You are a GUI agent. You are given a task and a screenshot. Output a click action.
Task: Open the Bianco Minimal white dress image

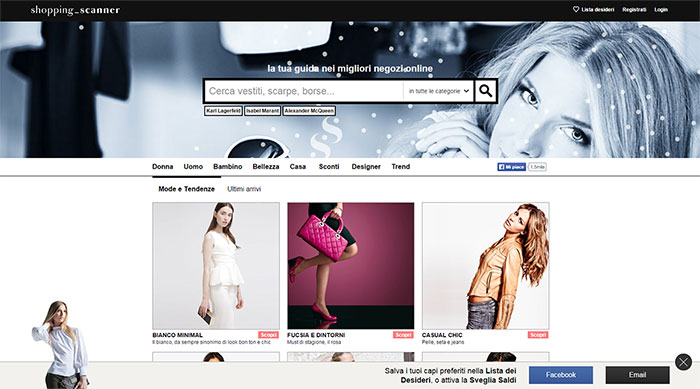pyautogui.click(x=216, y=266)
